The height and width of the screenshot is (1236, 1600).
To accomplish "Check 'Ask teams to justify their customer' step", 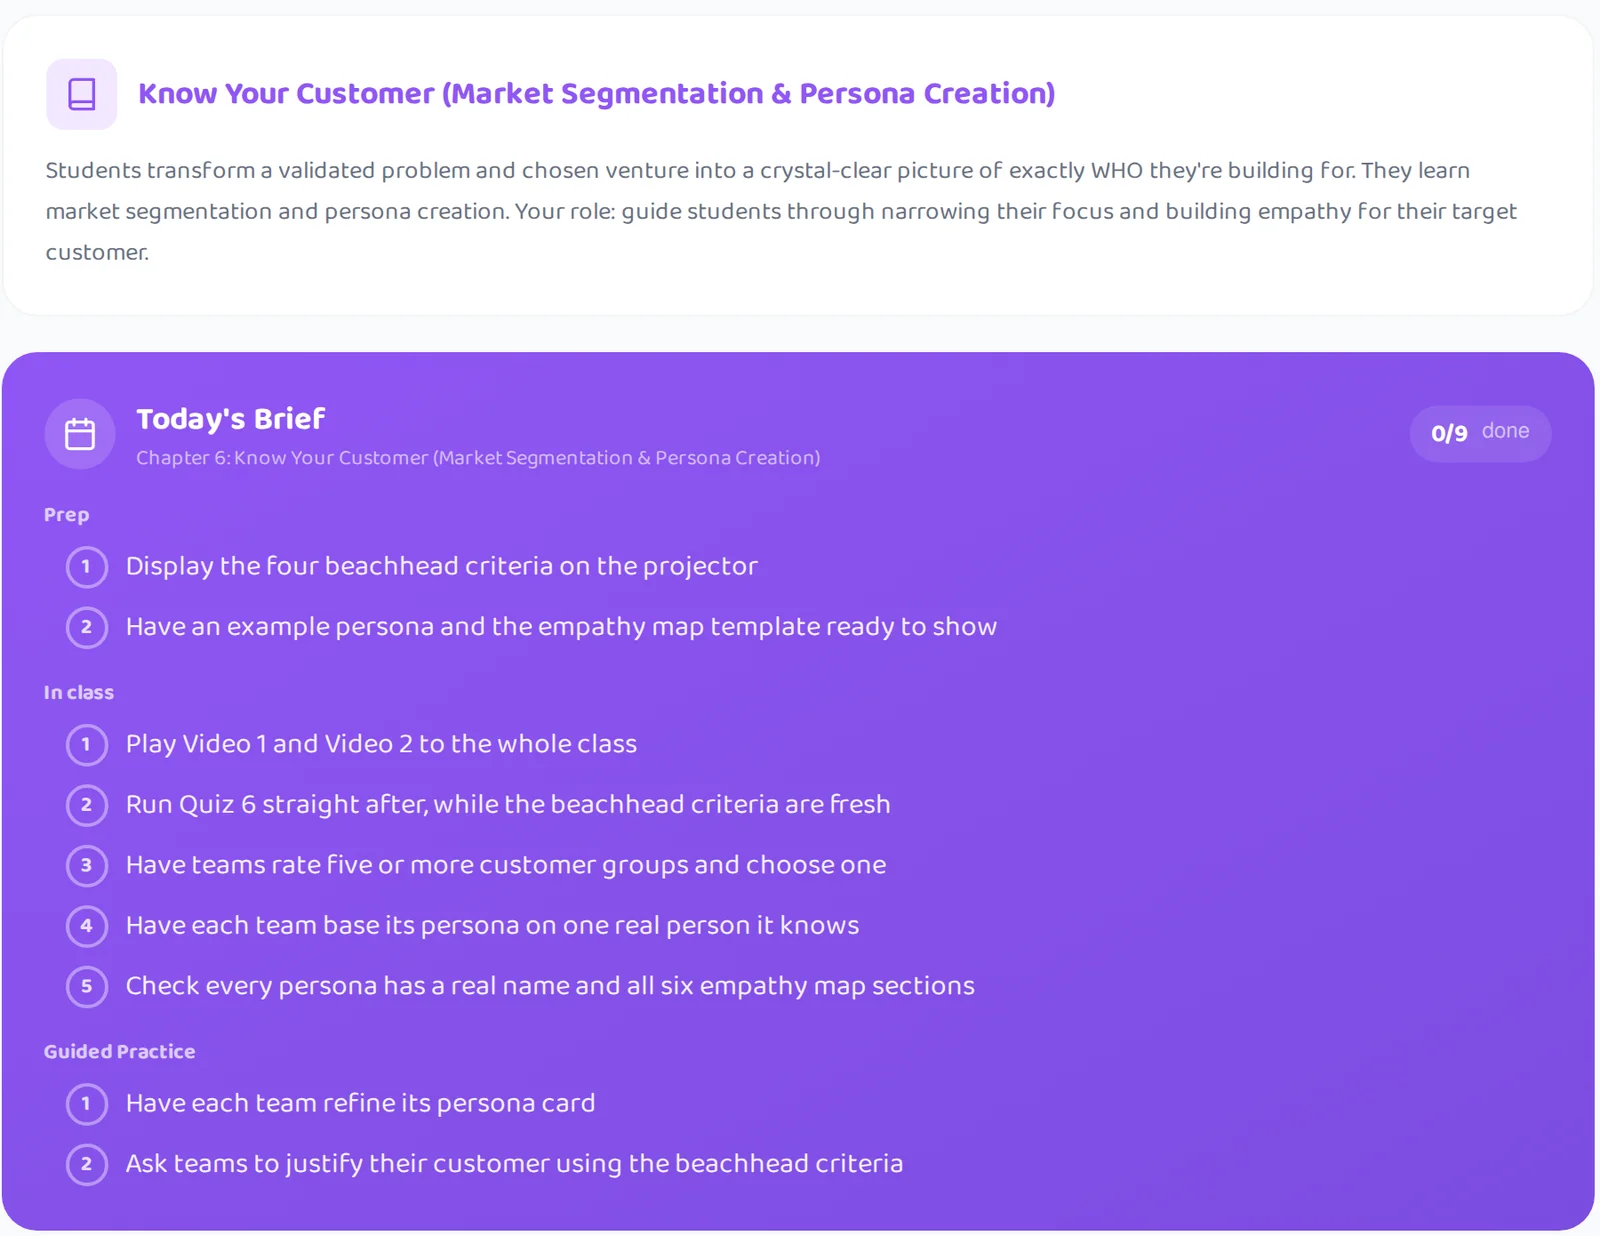I will coord(87,1164).
